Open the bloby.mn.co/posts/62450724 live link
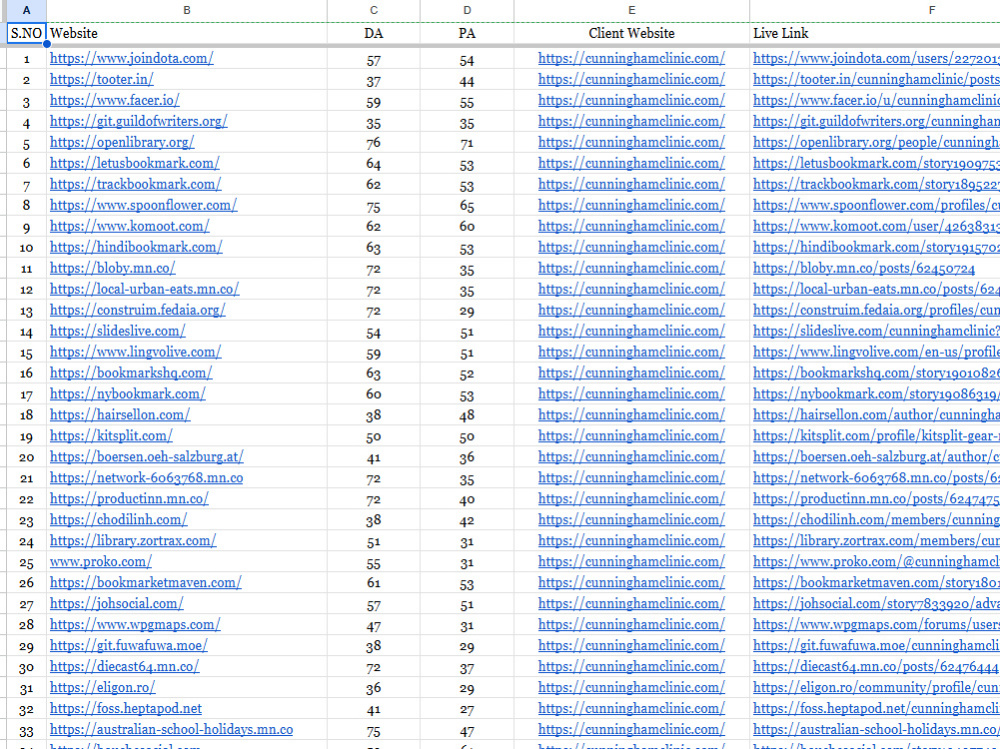Screen dimensions: 1000x749 [864, 269]
